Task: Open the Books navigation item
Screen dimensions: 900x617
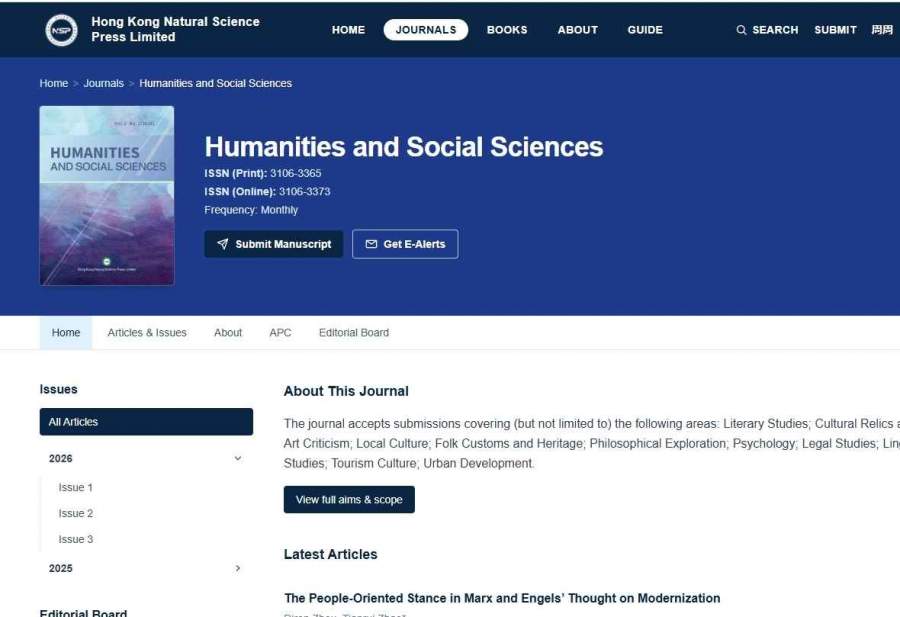Action: click(x=507, y=30)
